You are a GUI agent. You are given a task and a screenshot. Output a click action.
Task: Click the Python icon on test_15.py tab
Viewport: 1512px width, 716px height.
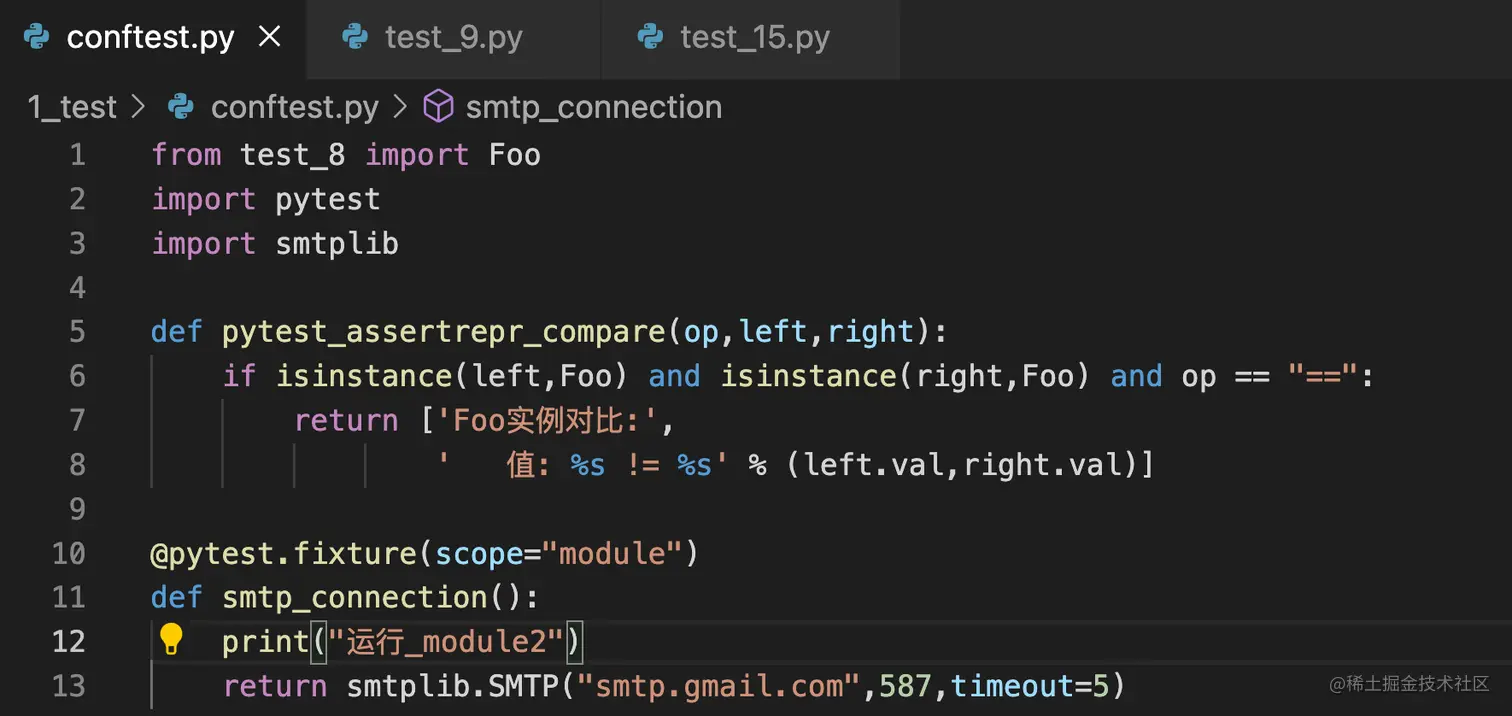[x=650, y=38]
